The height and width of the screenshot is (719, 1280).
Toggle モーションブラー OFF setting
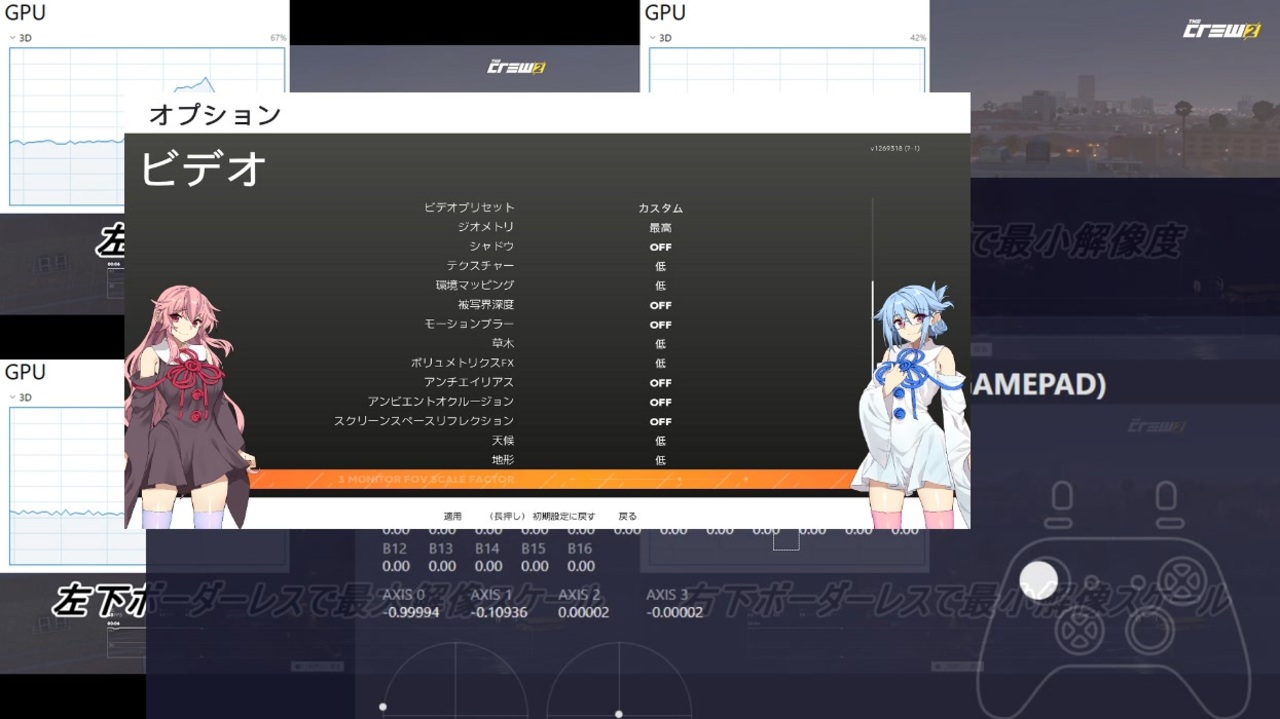tap(660, 325)
